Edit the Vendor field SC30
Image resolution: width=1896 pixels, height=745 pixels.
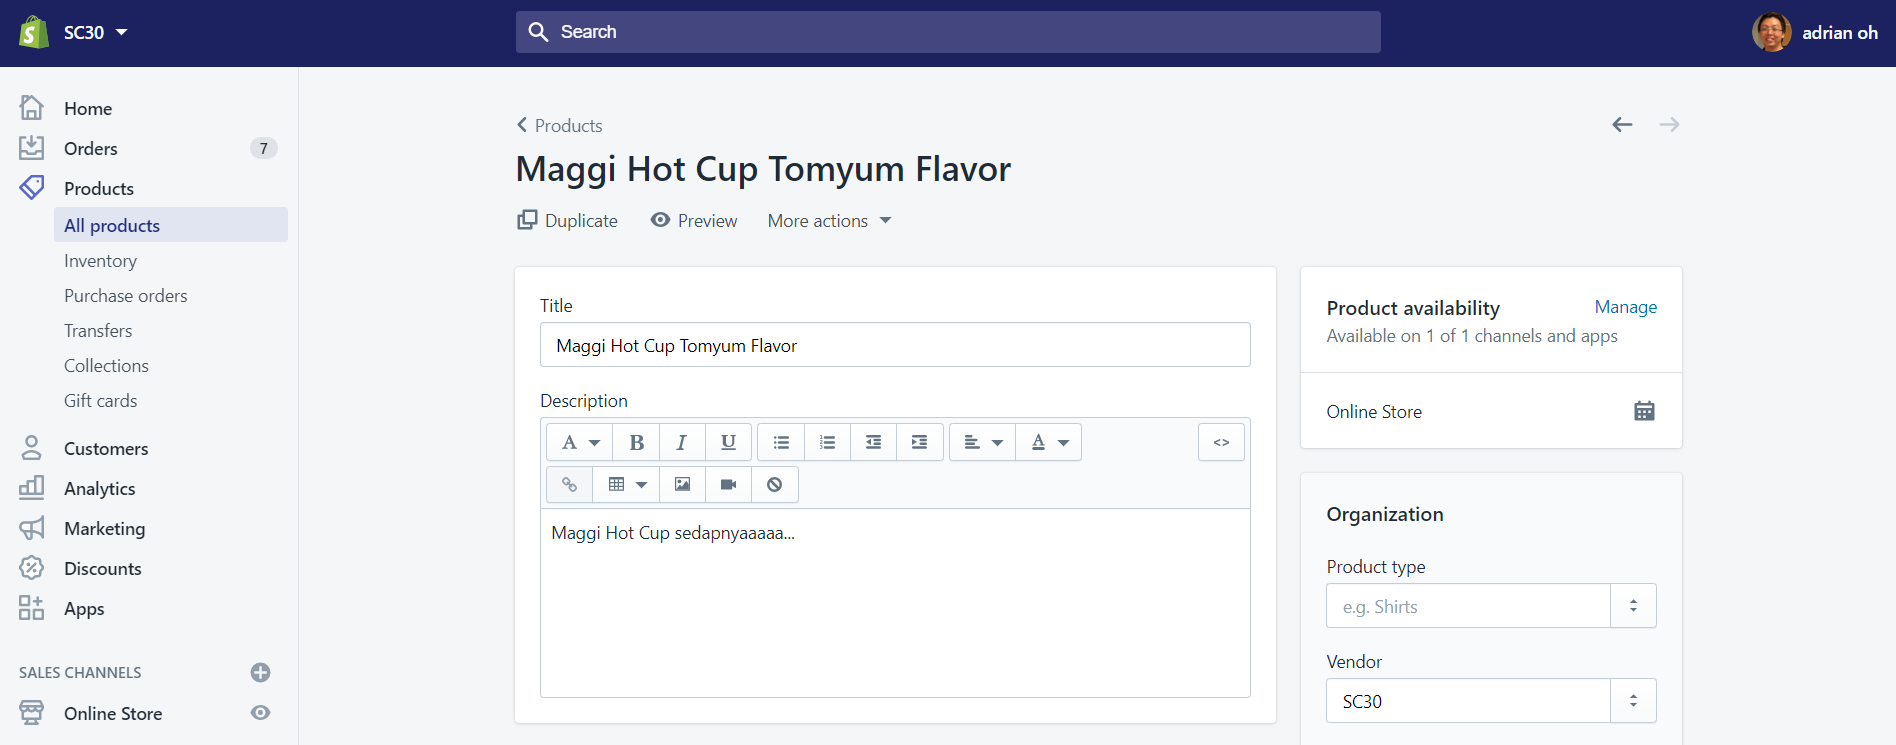coord(1468,701)
